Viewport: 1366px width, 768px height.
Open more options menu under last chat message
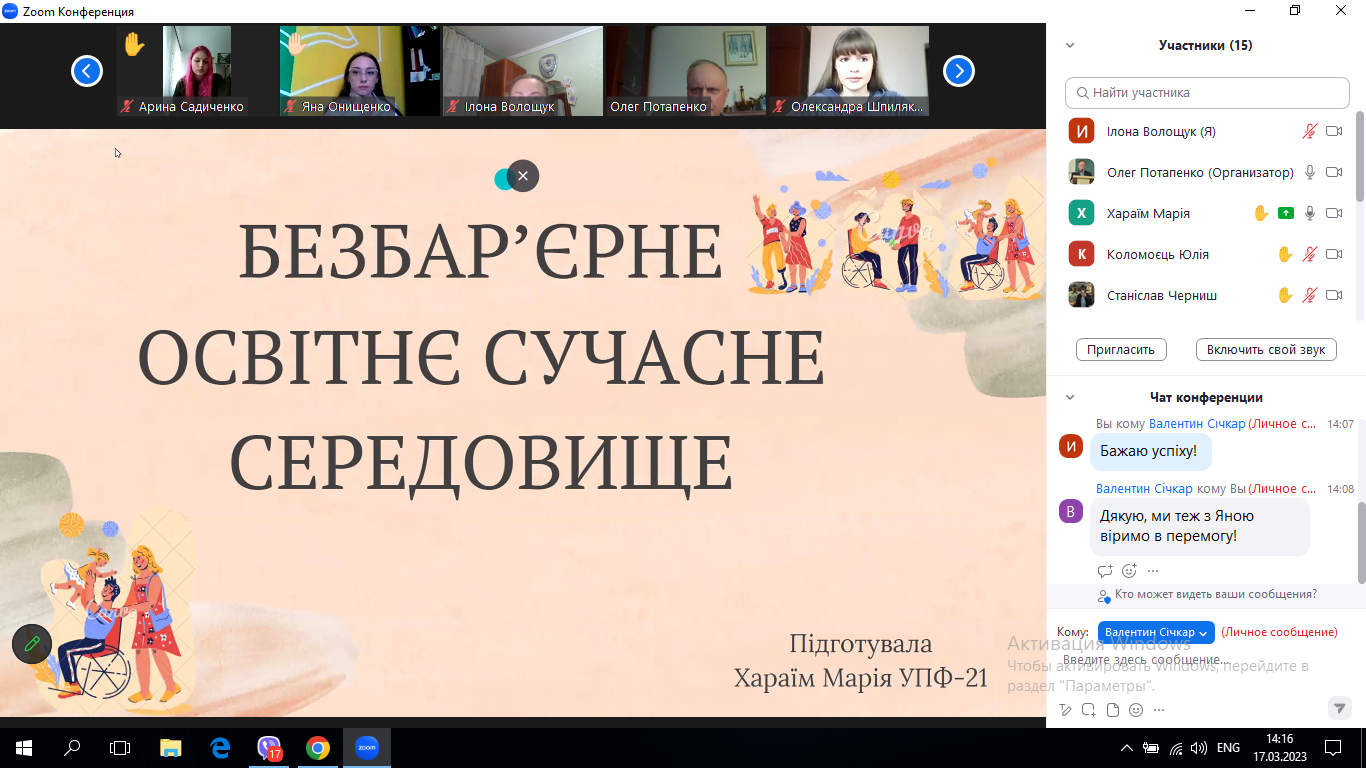pos(1153,571)
